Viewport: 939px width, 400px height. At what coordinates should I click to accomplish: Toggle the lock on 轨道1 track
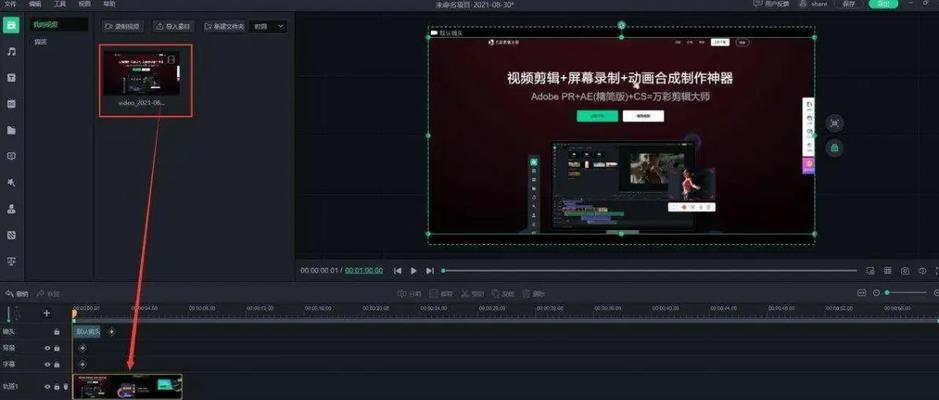(x=57, y=387)
